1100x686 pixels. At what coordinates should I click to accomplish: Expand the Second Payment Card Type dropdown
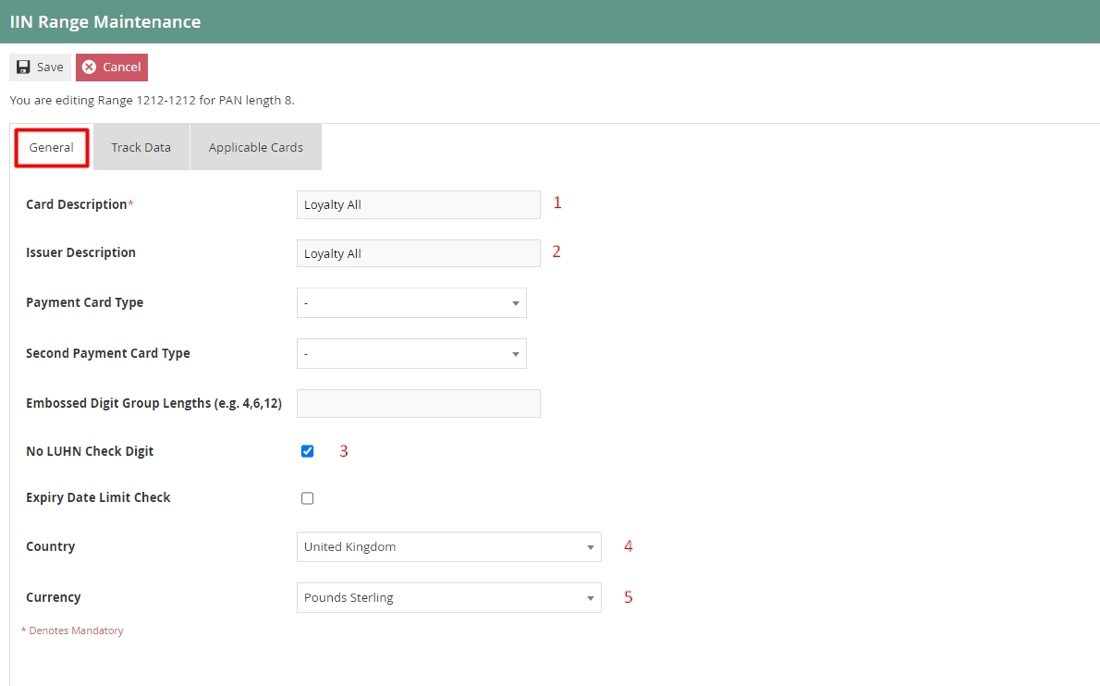tap(516, 353)
